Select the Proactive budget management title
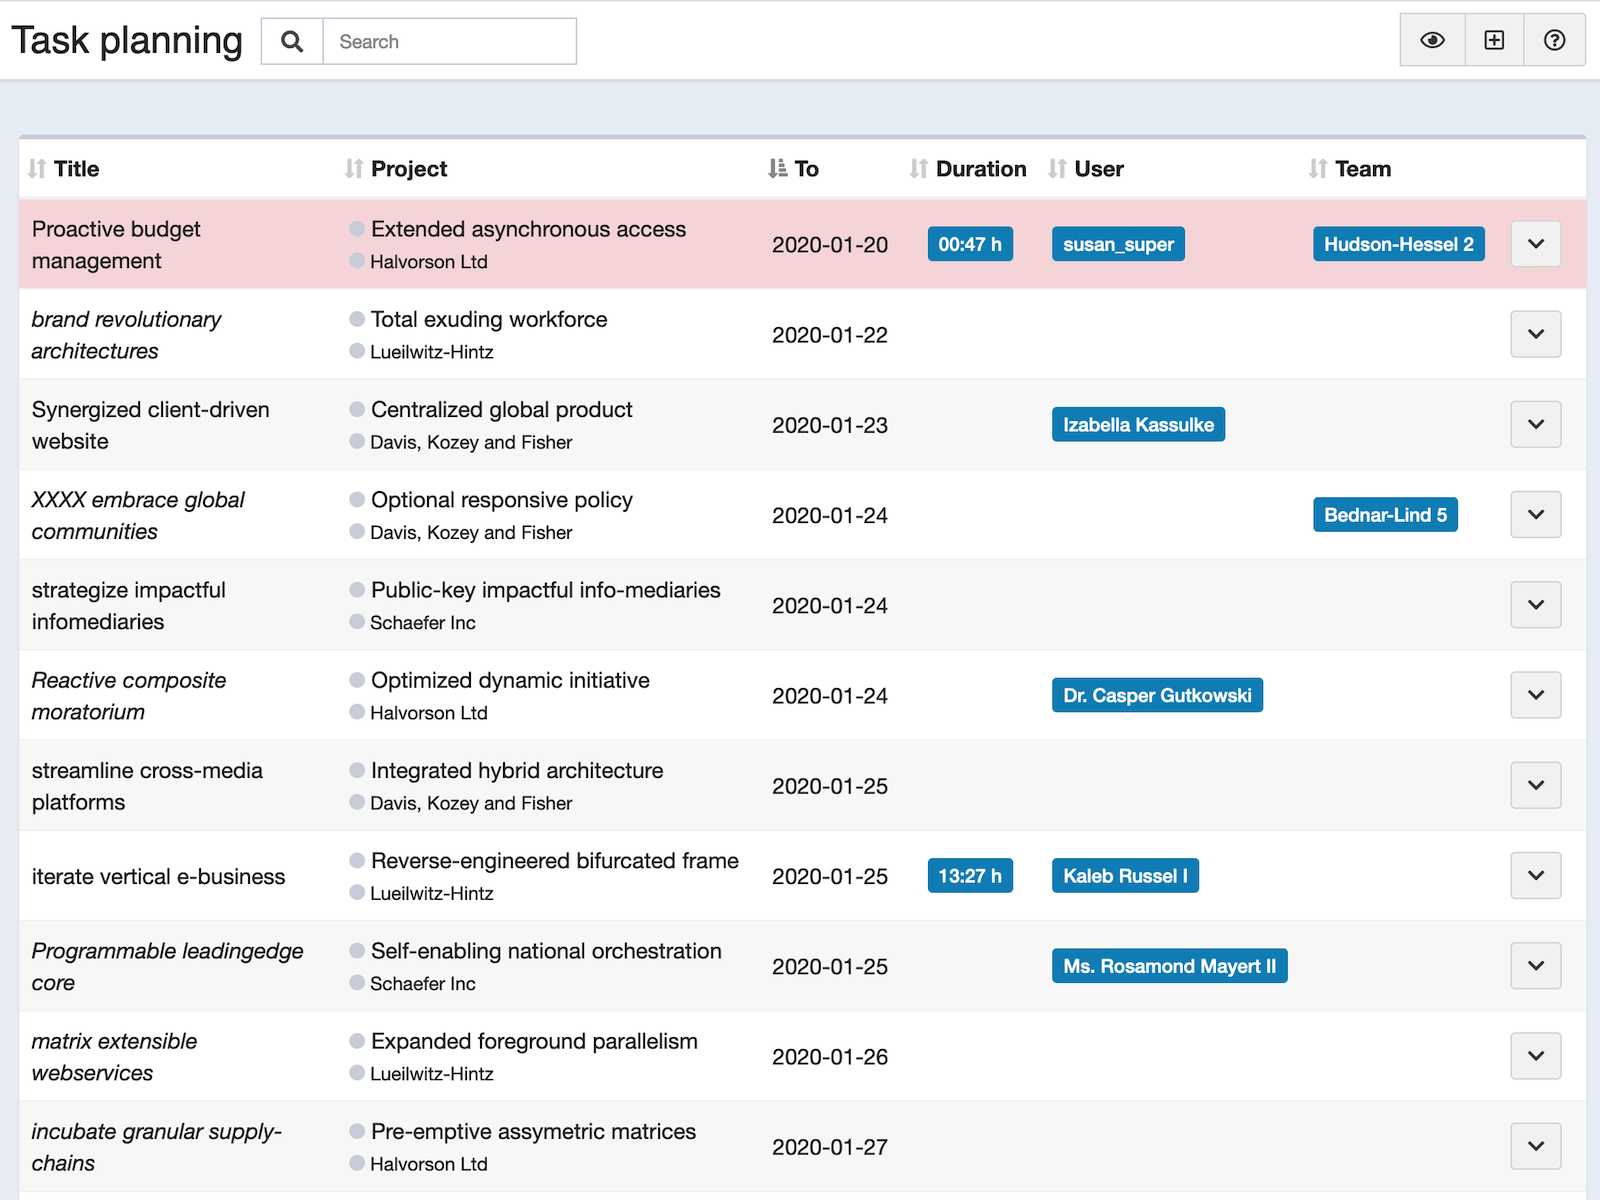 [x=116, y=245]
